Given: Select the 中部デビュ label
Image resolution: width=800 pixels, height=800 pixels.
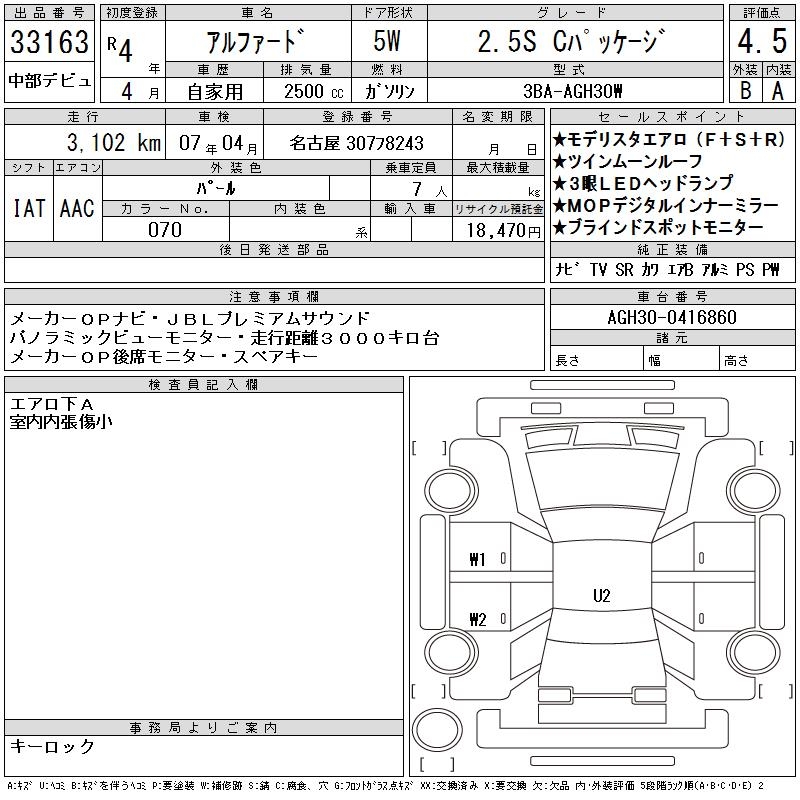Looking at the screenshot, I should (x=49, y=81).
